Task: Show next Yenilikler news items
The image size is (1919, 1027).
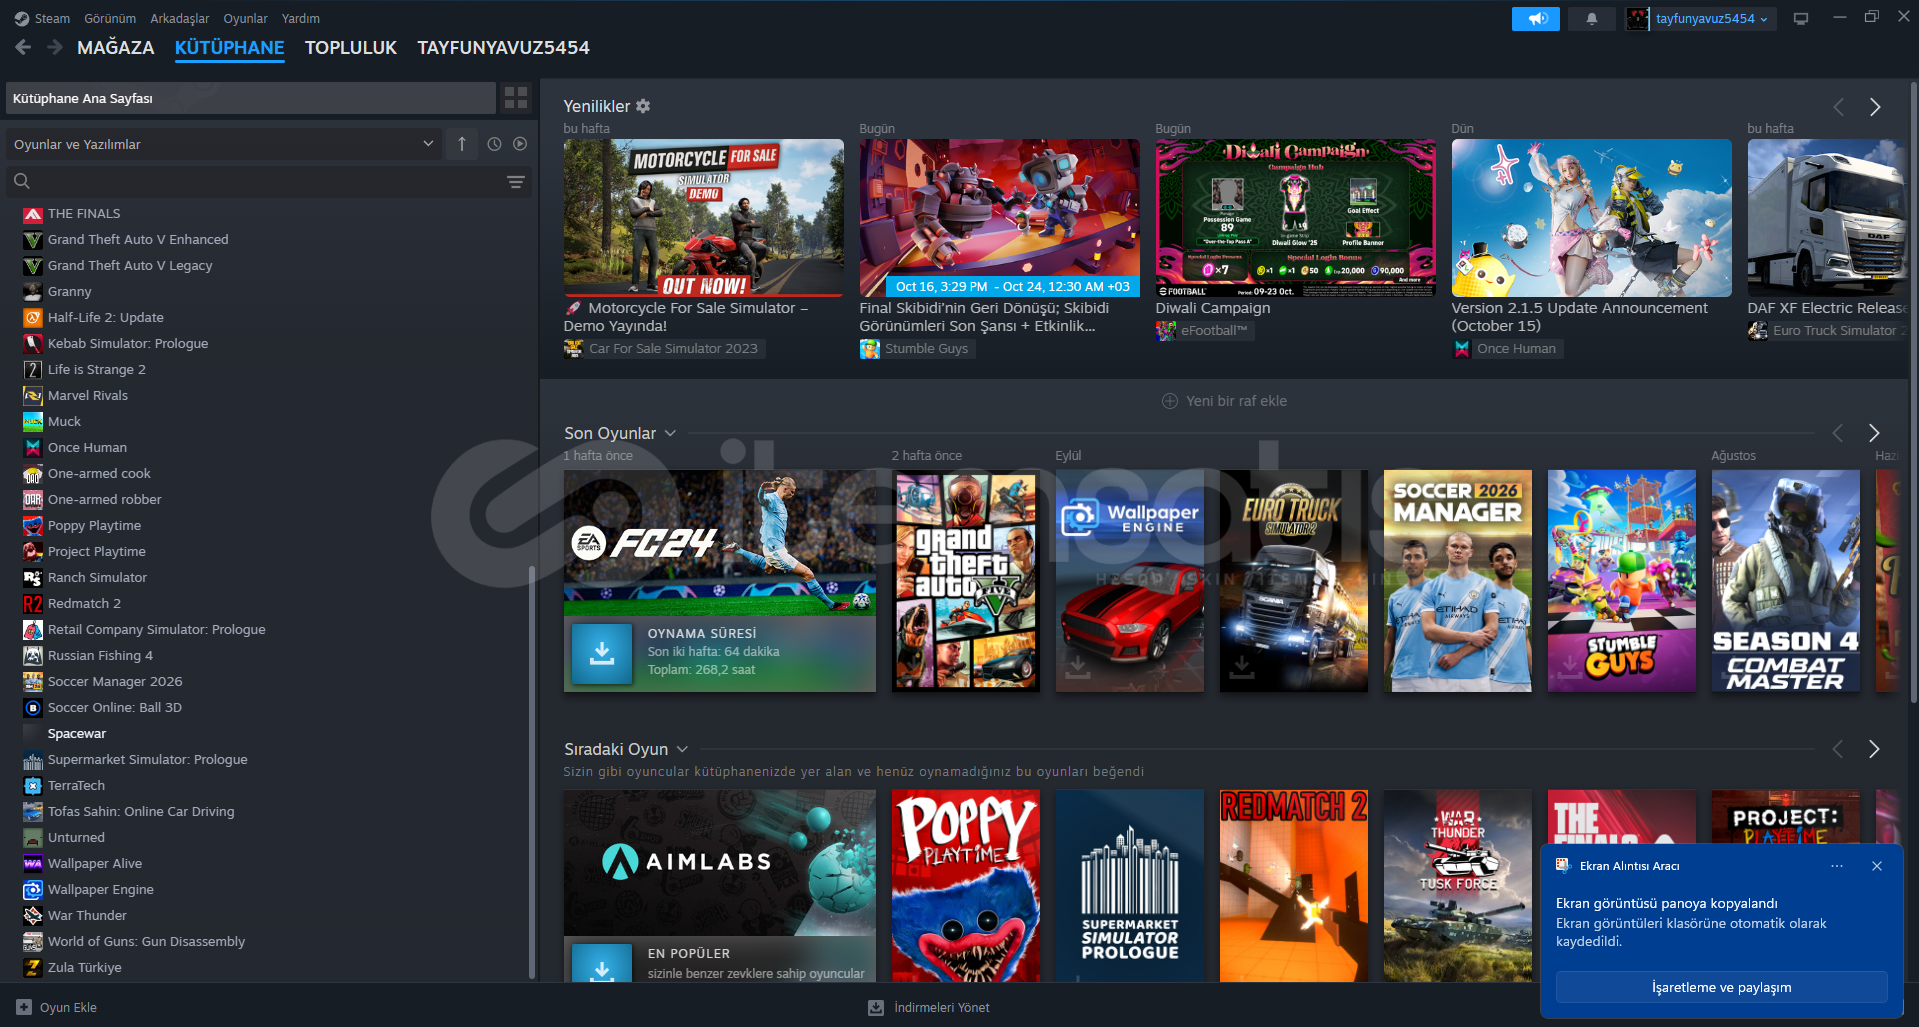Action: 1875,107
